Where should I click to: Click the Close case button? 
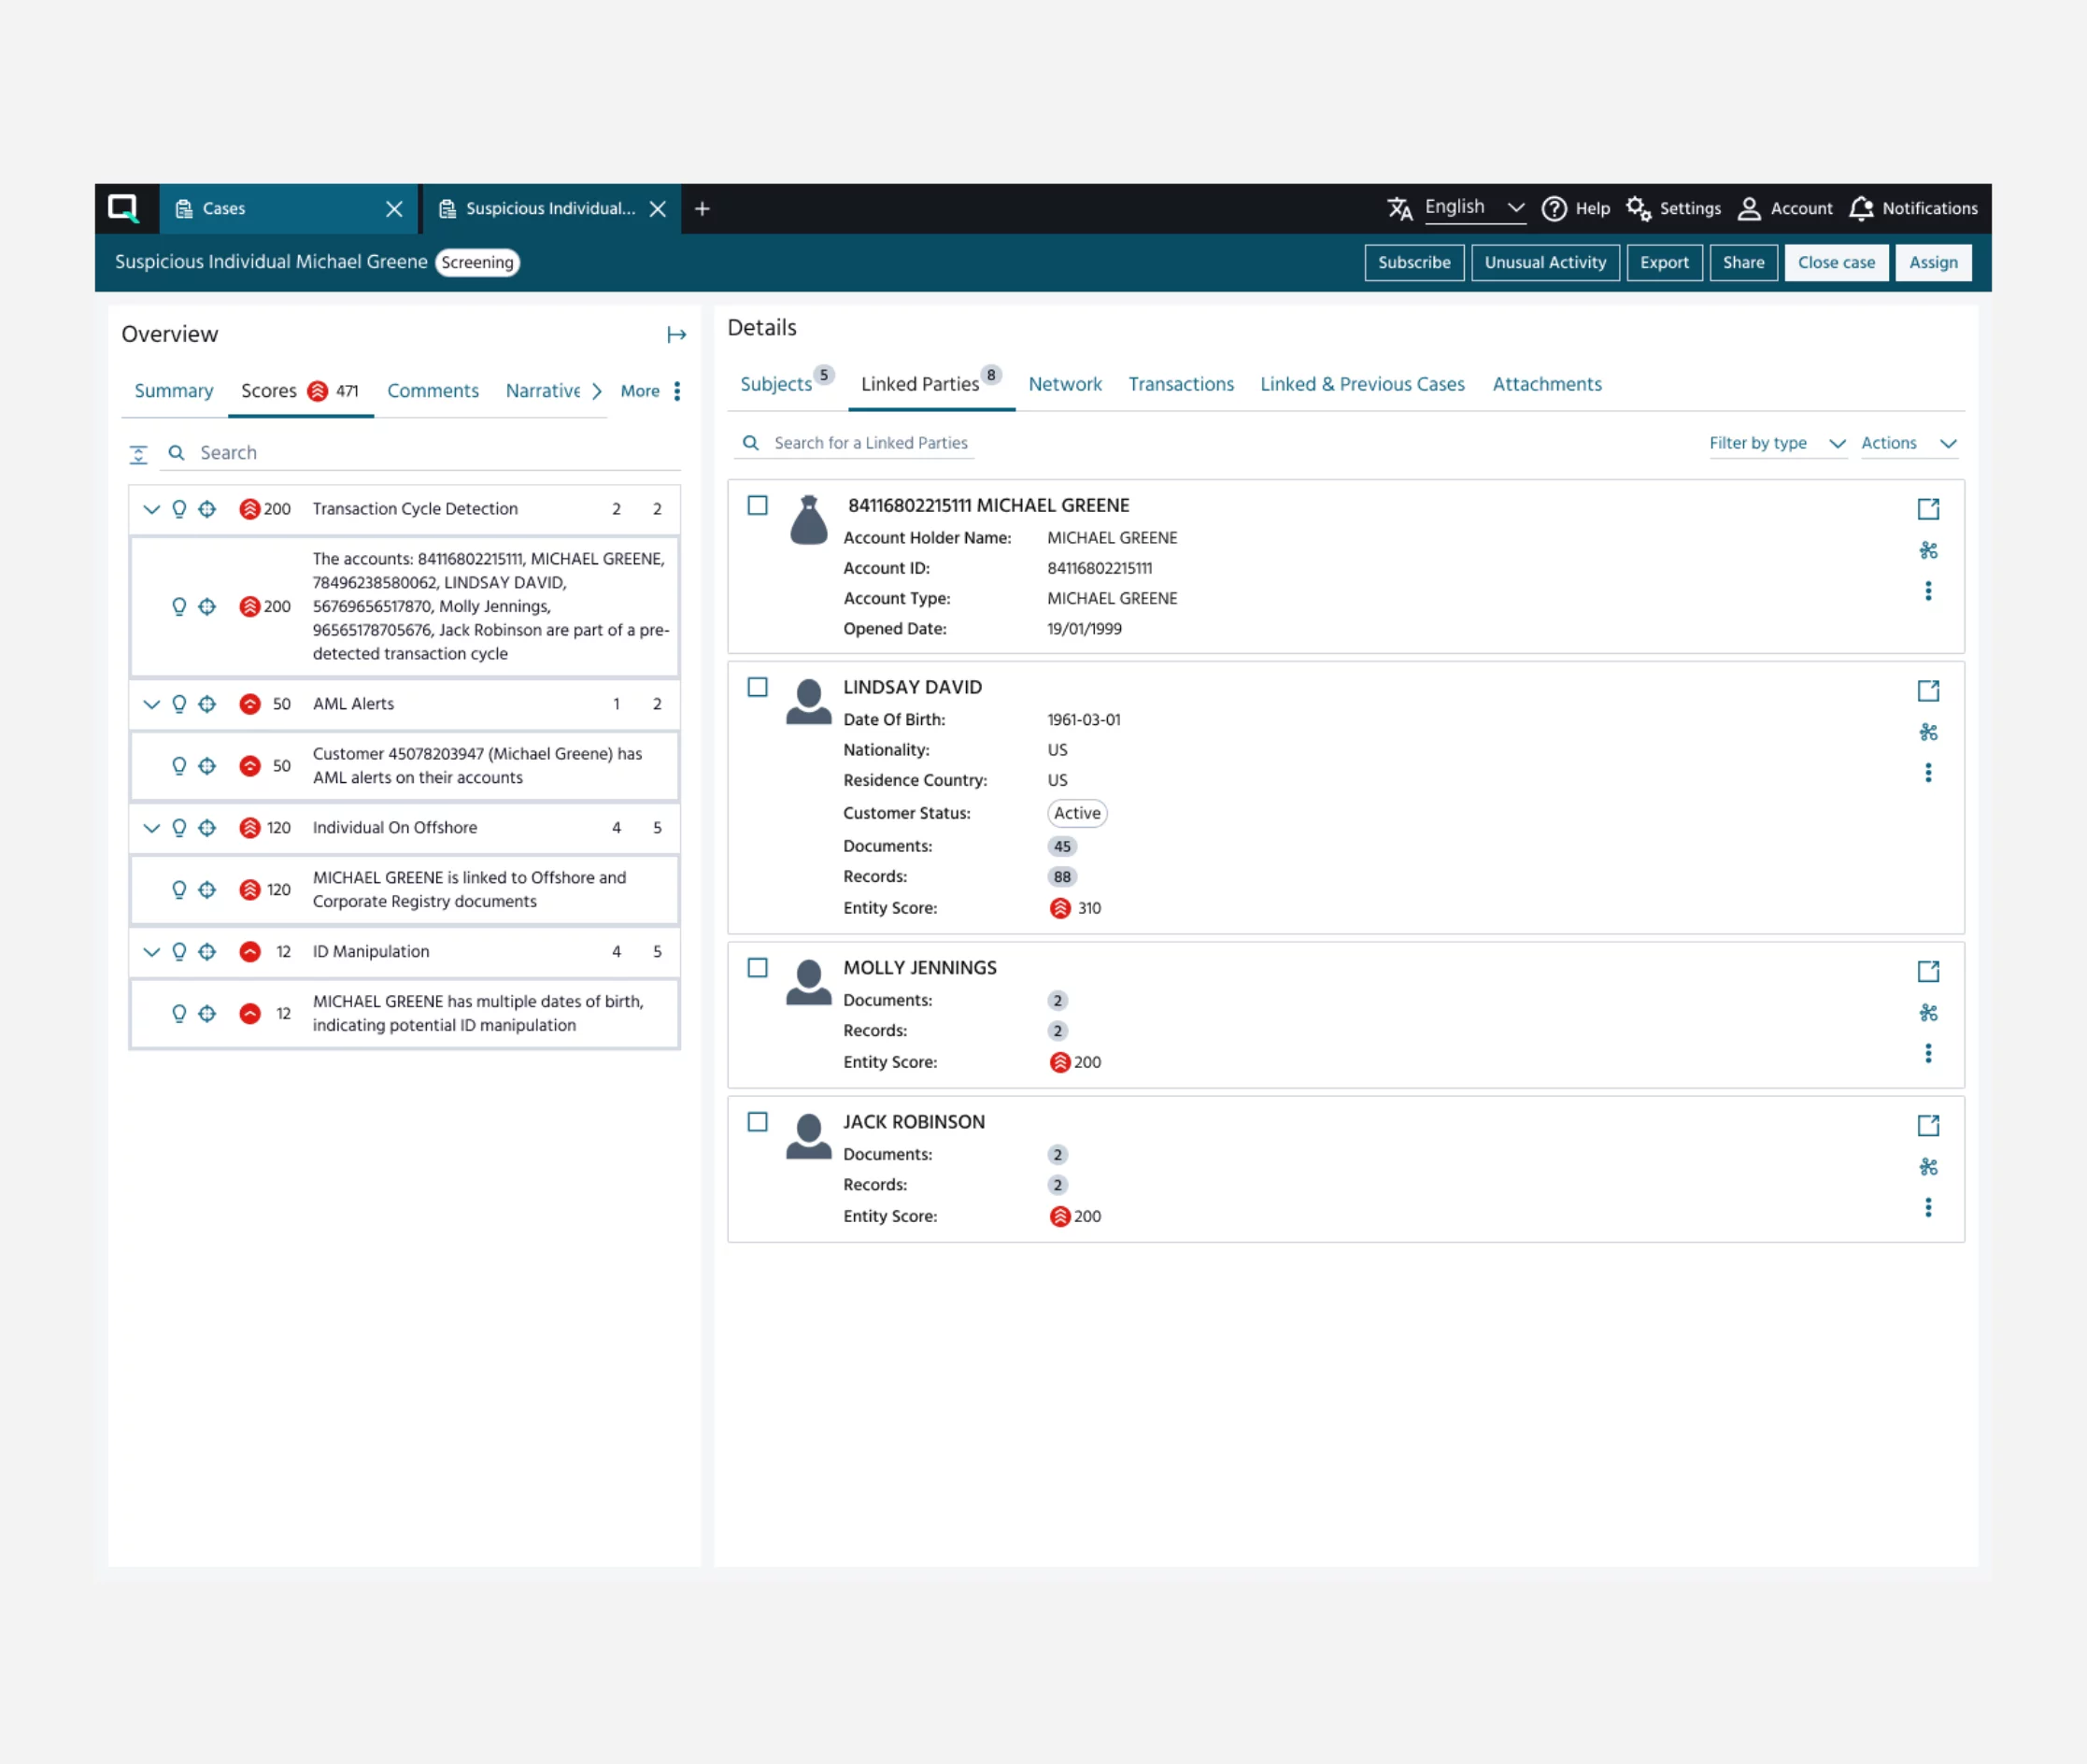[1835, 262]
